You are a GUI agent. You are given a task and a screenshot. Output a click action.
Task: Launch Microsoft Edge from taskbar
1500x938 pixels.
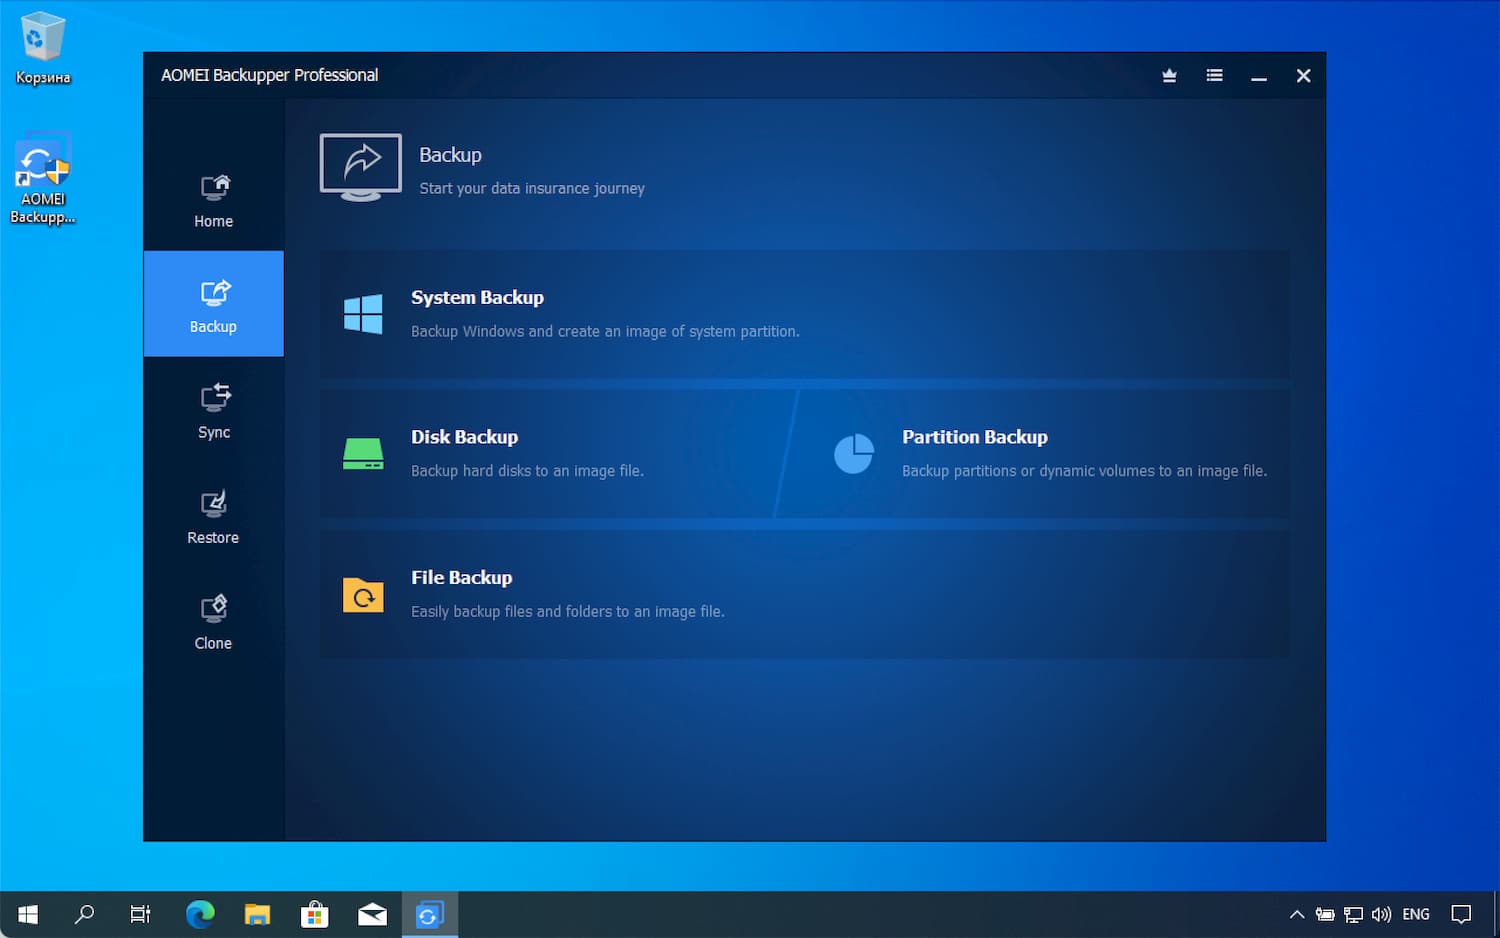200,914
